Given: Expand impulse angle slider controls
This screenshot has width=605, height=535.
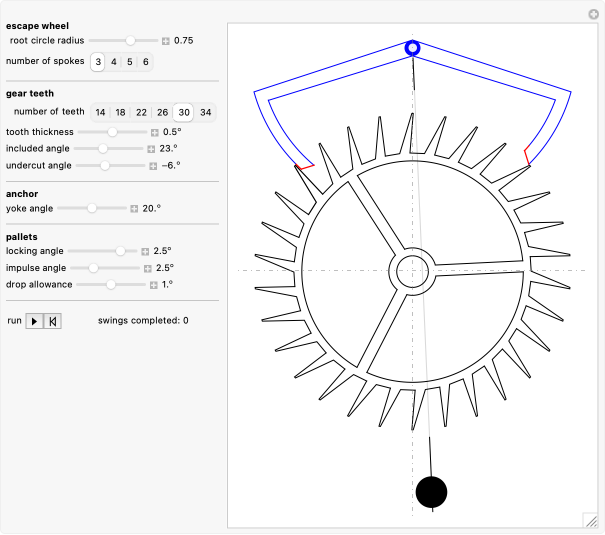Looking at the screenshot, I should coord(146,268).
